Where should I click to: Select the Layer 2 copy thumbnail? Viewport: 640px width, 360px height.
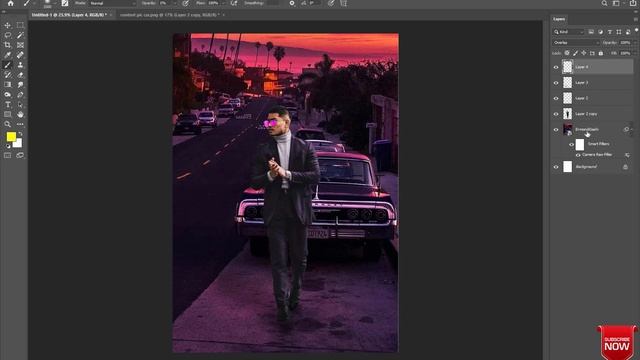(x=568, y=114)
